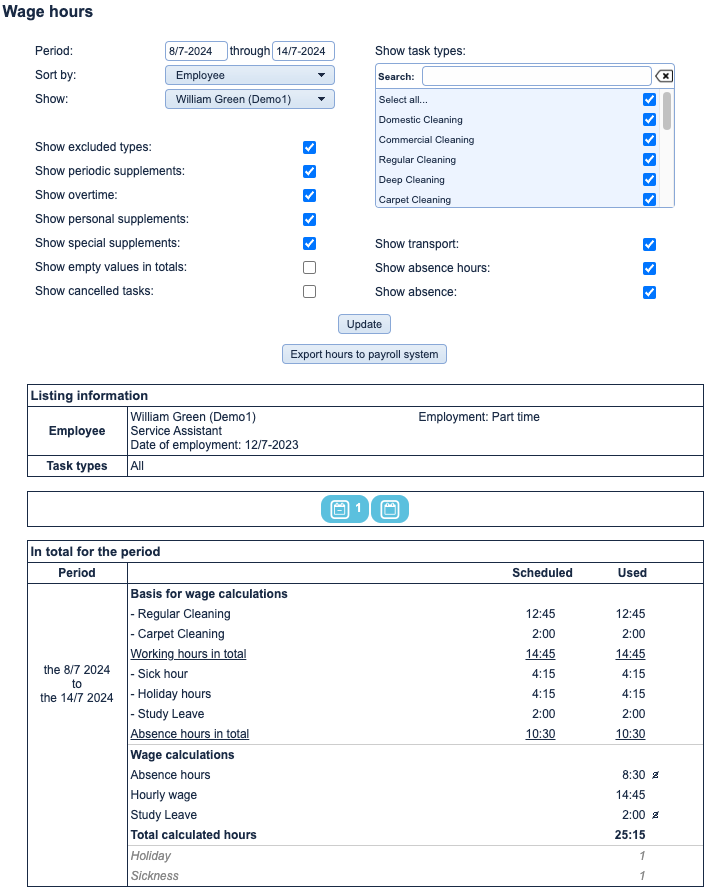Viewport: 712px width, 893px height.
Task: Toggle Show periodic supplements checkbox
Action: click(x=309, y=171)
